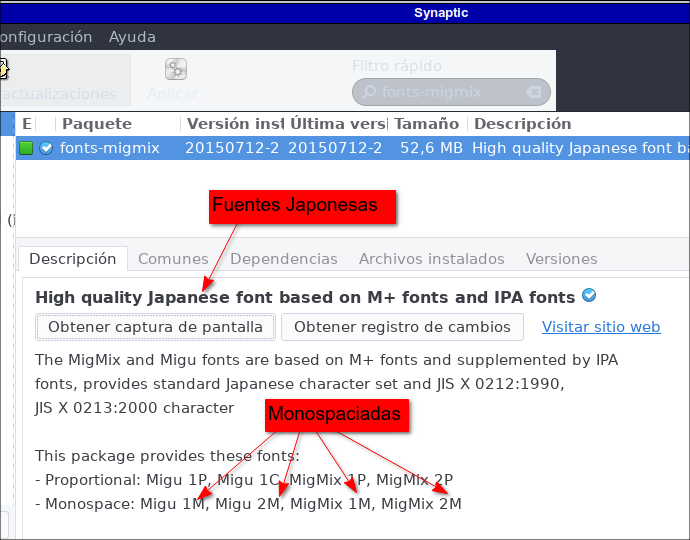Screen dimensions: 690x540
Task: Click the Aplicar toolbar label
Action: 173,94
